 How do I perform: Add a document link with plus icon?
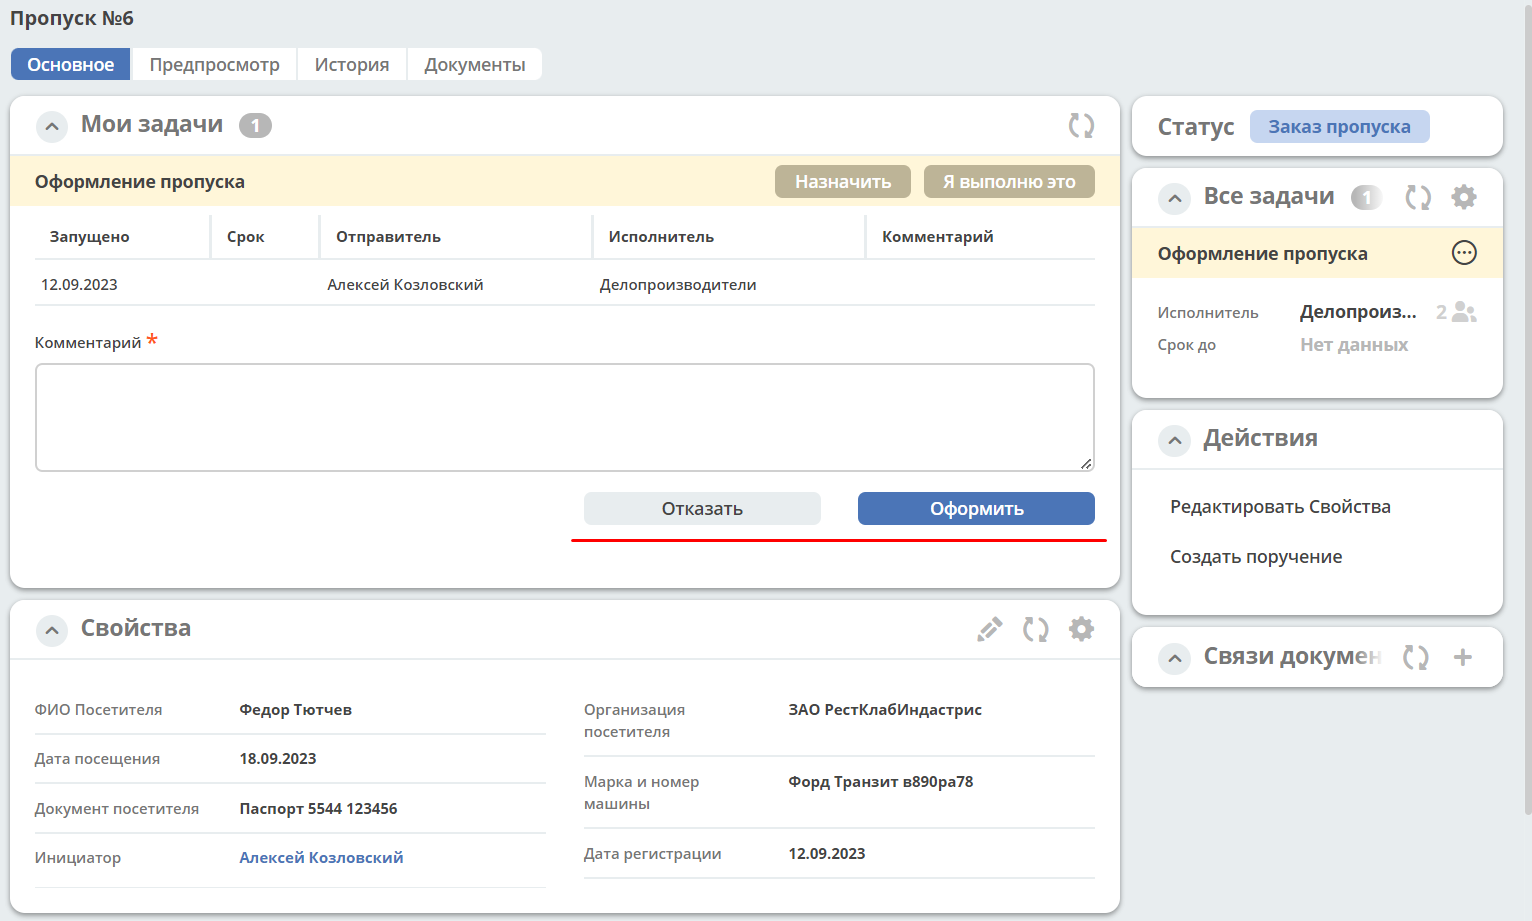(x=1463, y=657)
